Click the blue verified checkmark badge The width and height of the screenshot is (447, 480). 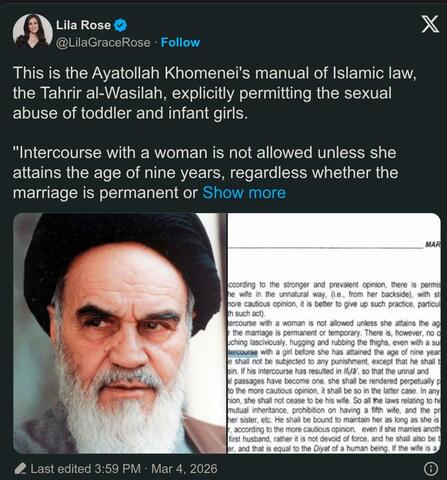tap(120, 25)
